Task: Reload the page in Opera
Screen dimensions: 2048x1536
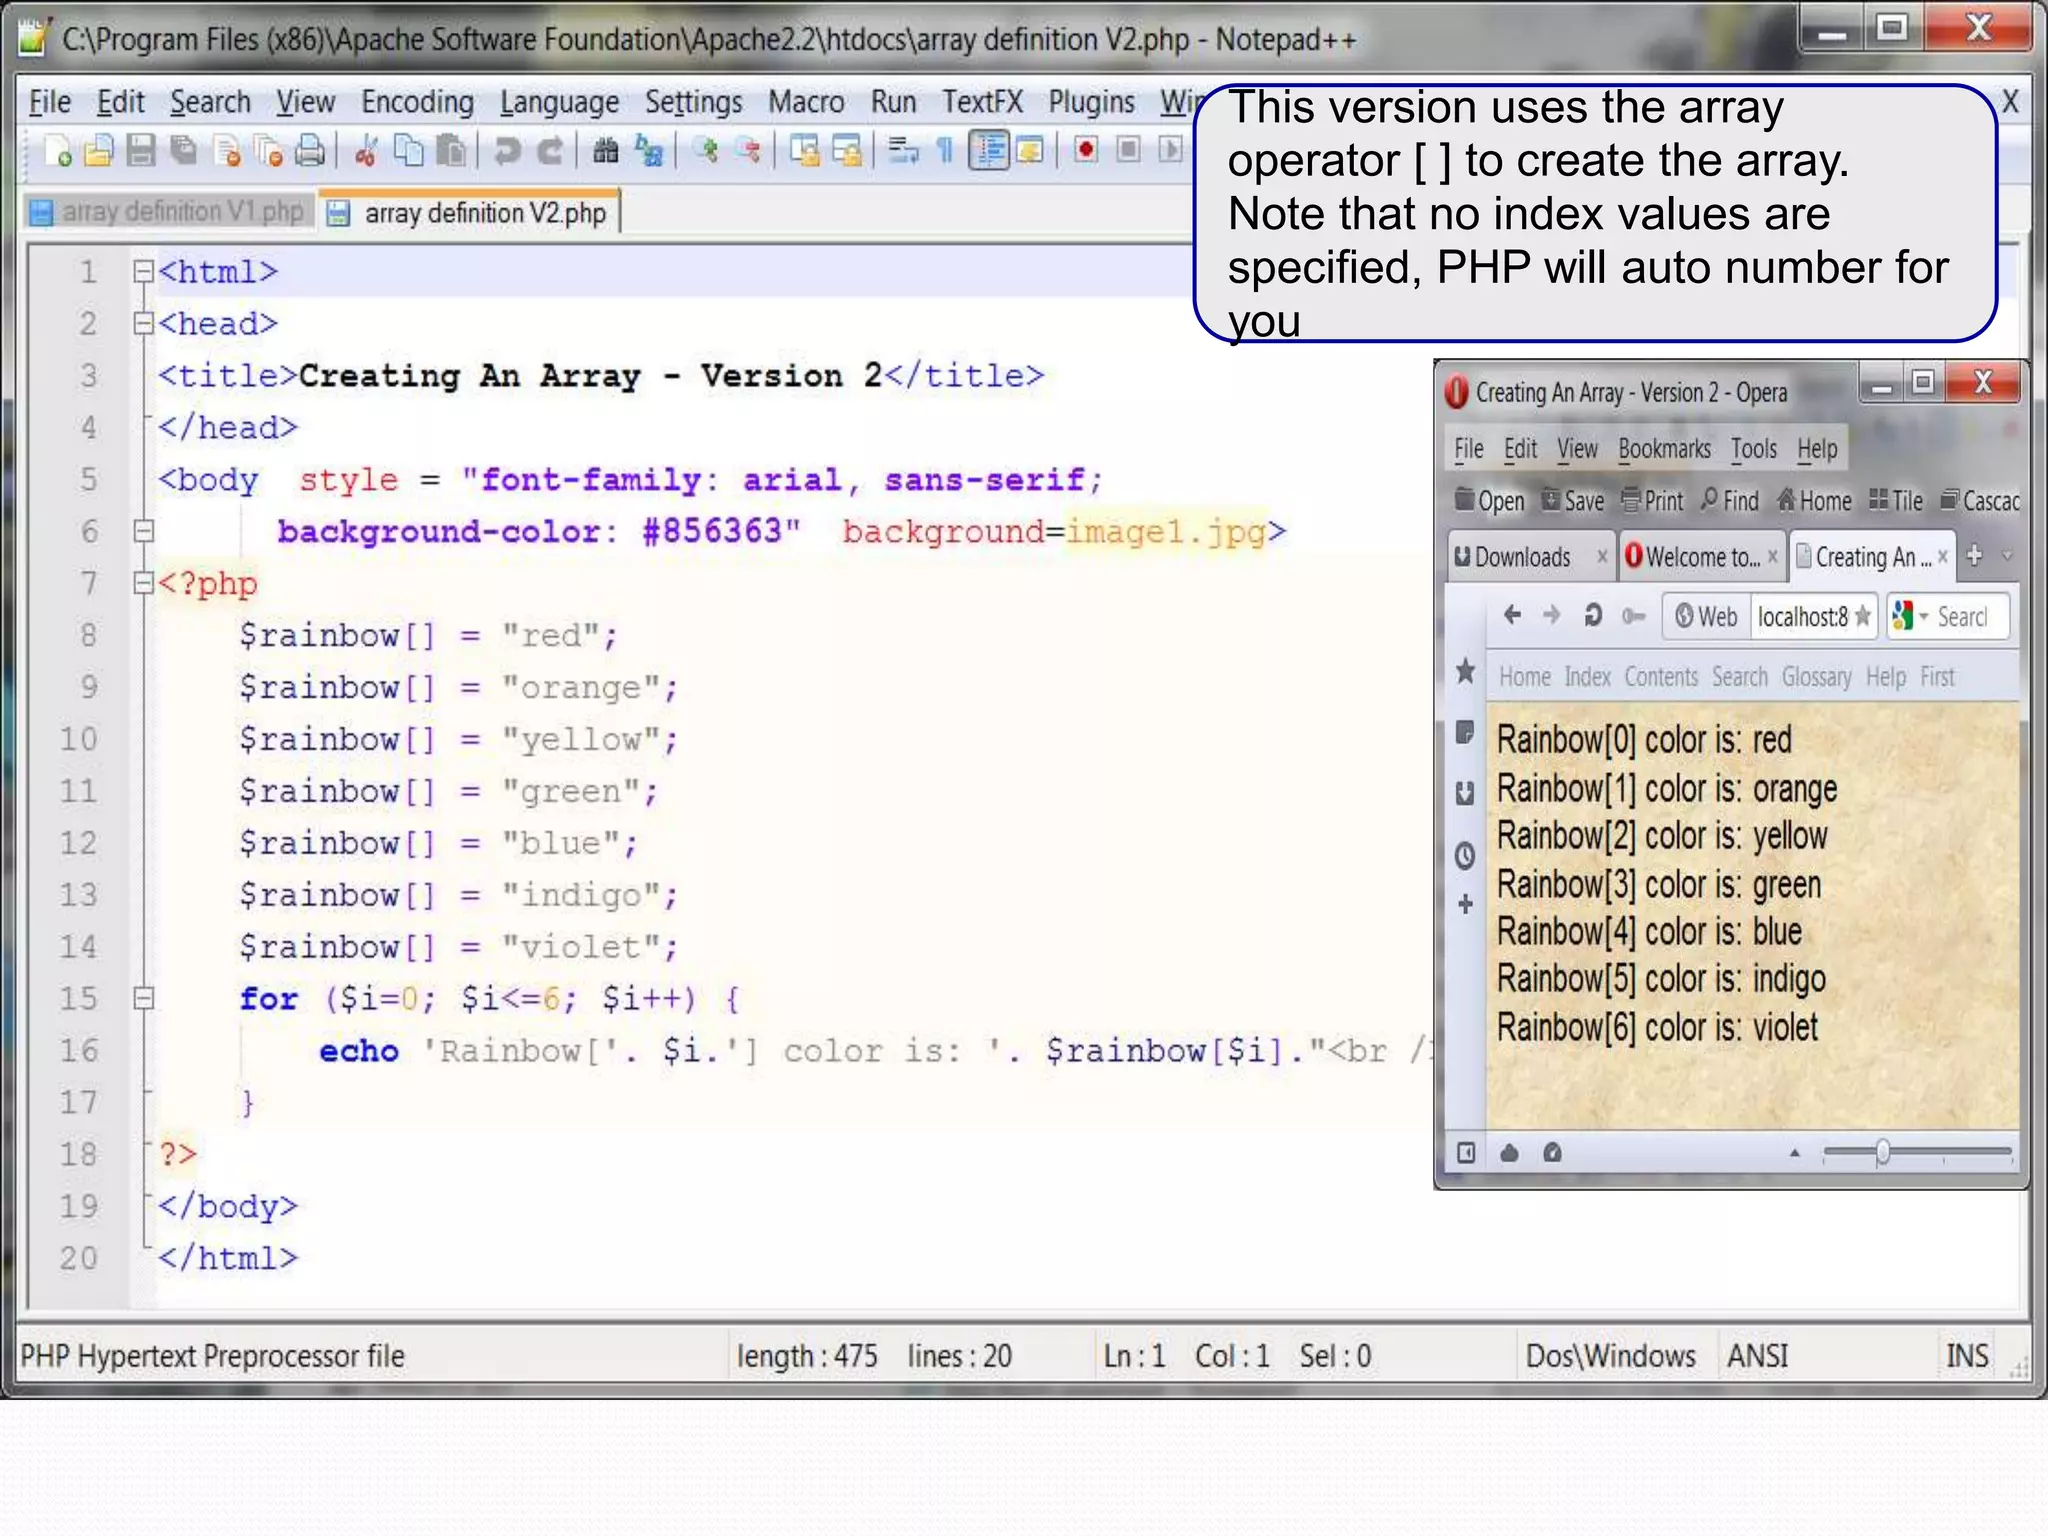Action: point(1593,615)
